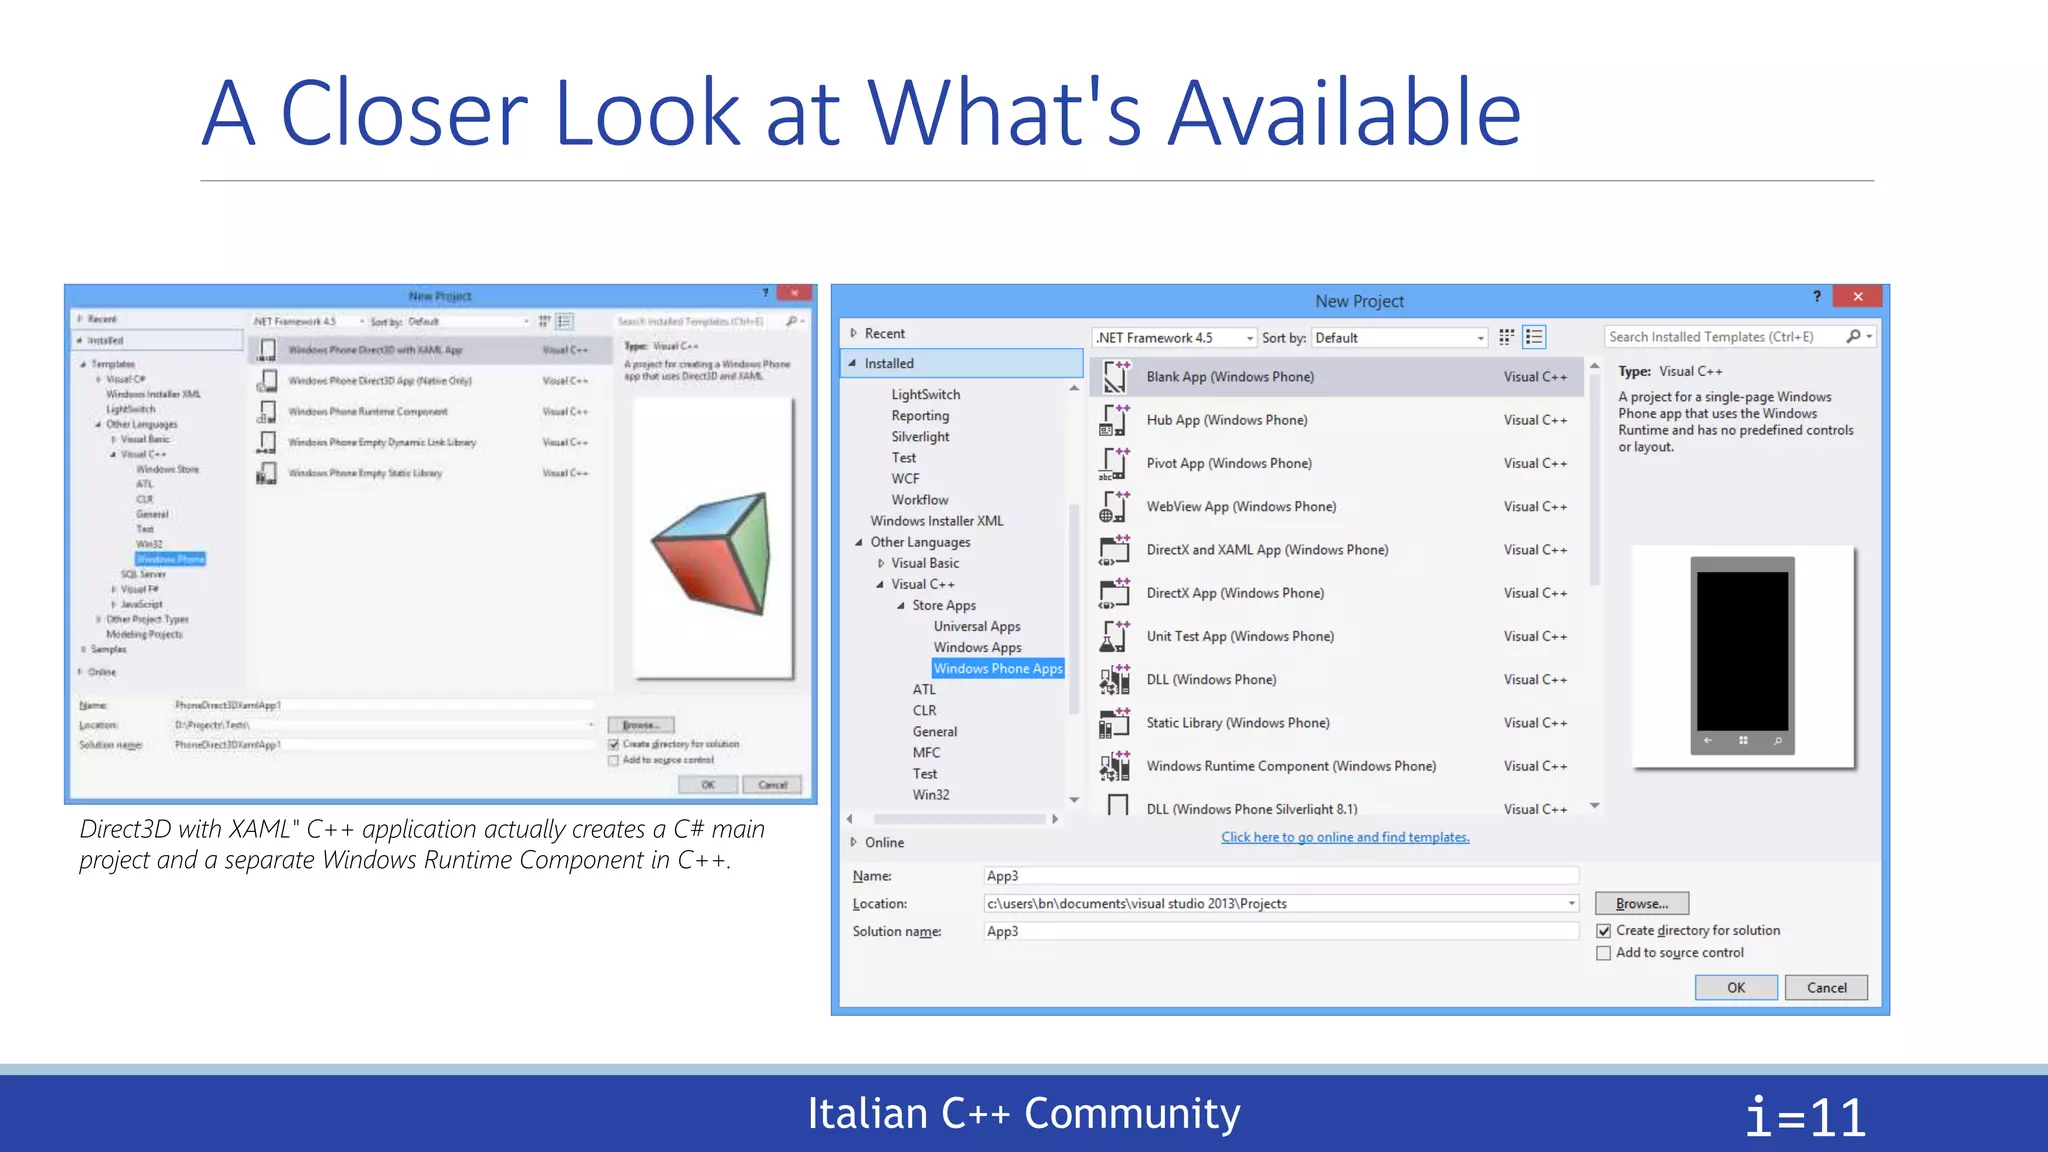Expand the Visual Basic tree node
Viewport: 2048px width, 1152px height.
(x=881, y=563)
